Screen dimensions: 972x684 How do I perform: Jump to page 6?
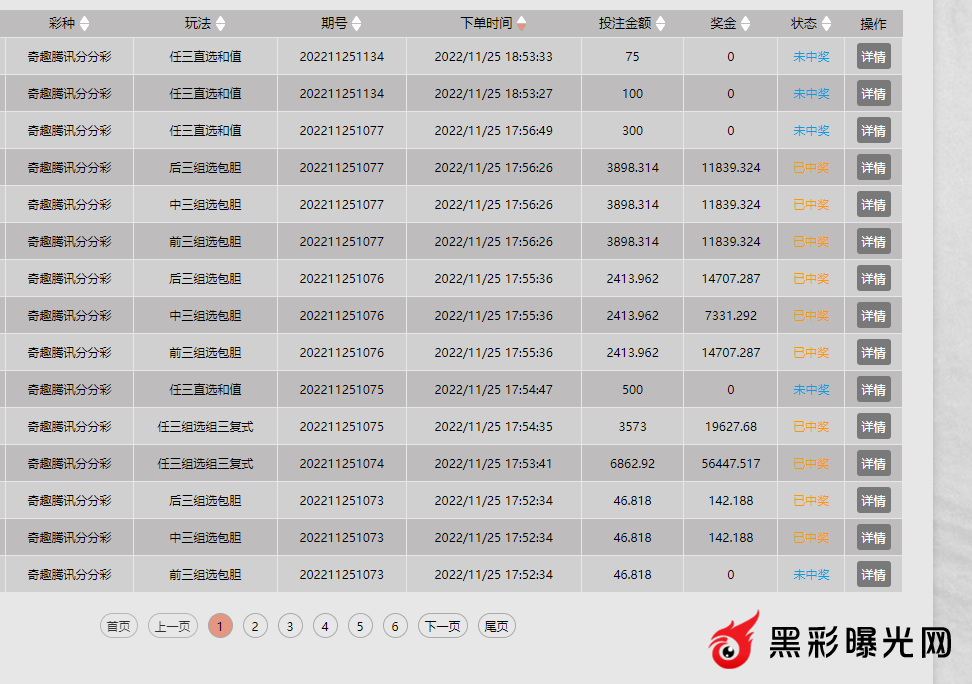395,626
